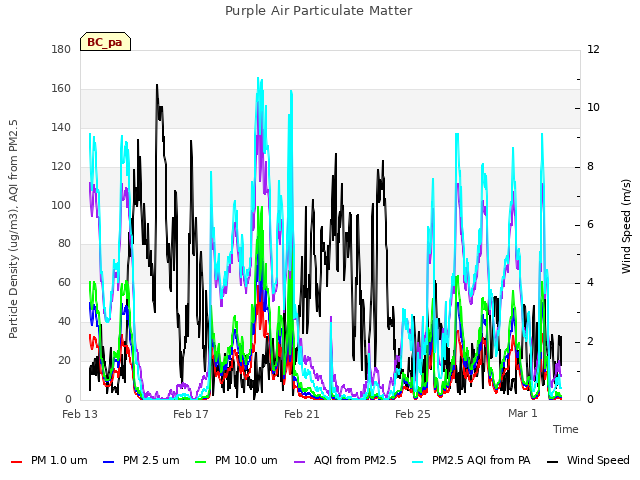
Task: Toggle PM 2.5 um legend entry
Action: [x=141, y=460]
